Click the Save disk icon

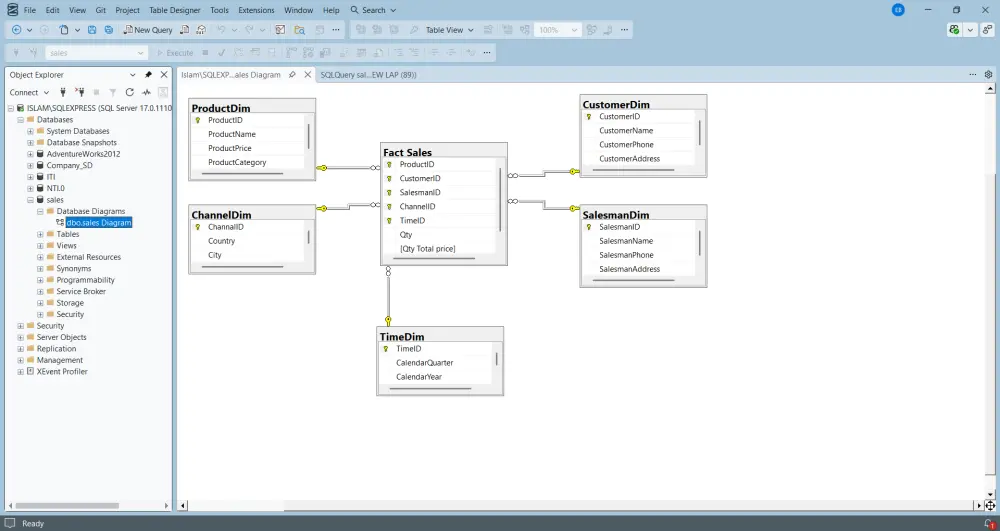tap(92, 30)
